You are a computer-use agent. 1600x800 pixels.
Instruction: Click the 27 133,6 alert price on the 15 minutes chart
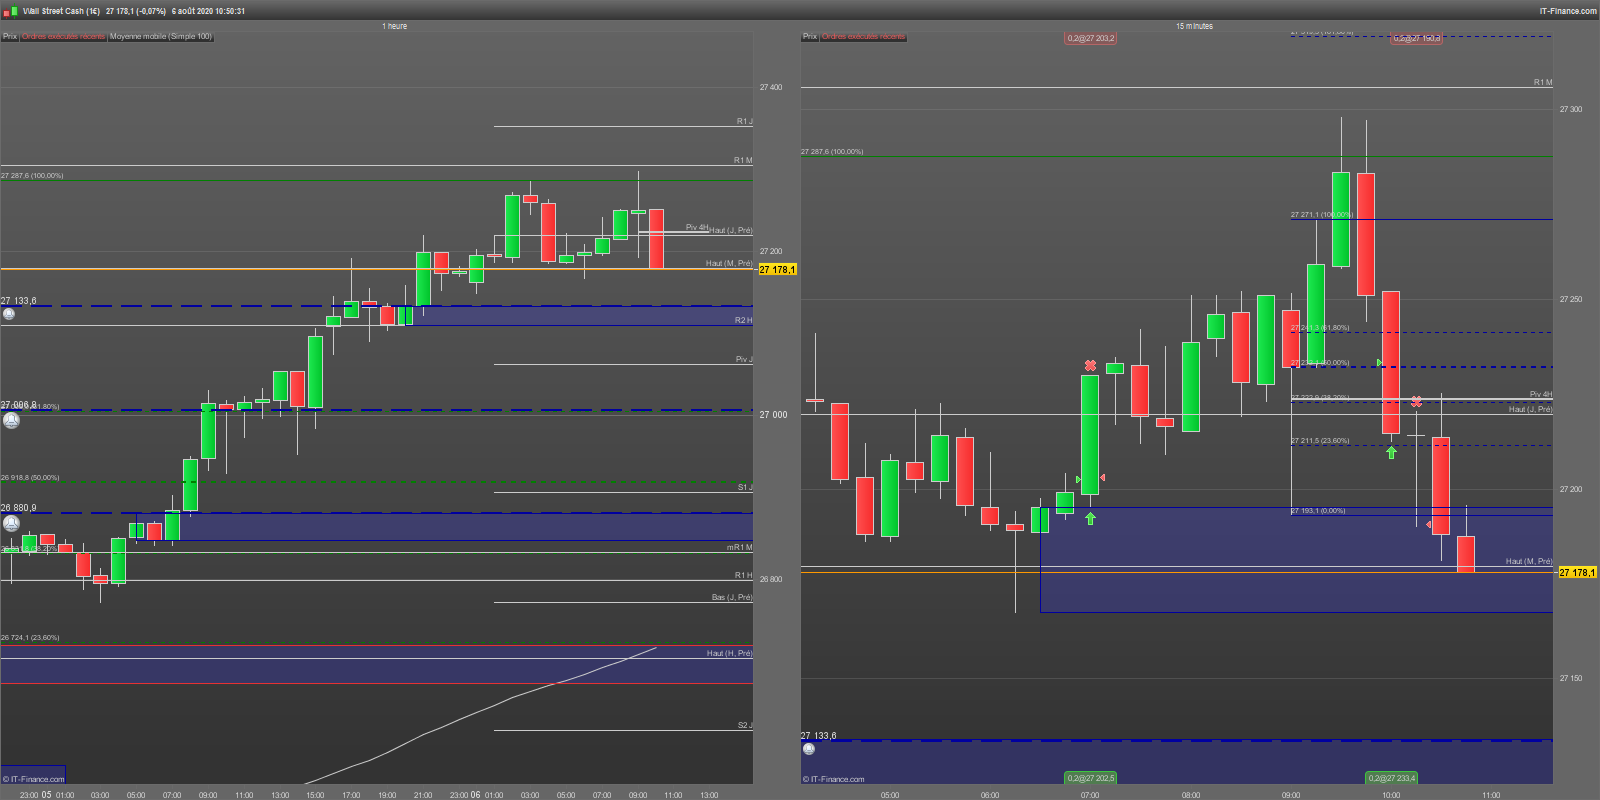(819, 735)
